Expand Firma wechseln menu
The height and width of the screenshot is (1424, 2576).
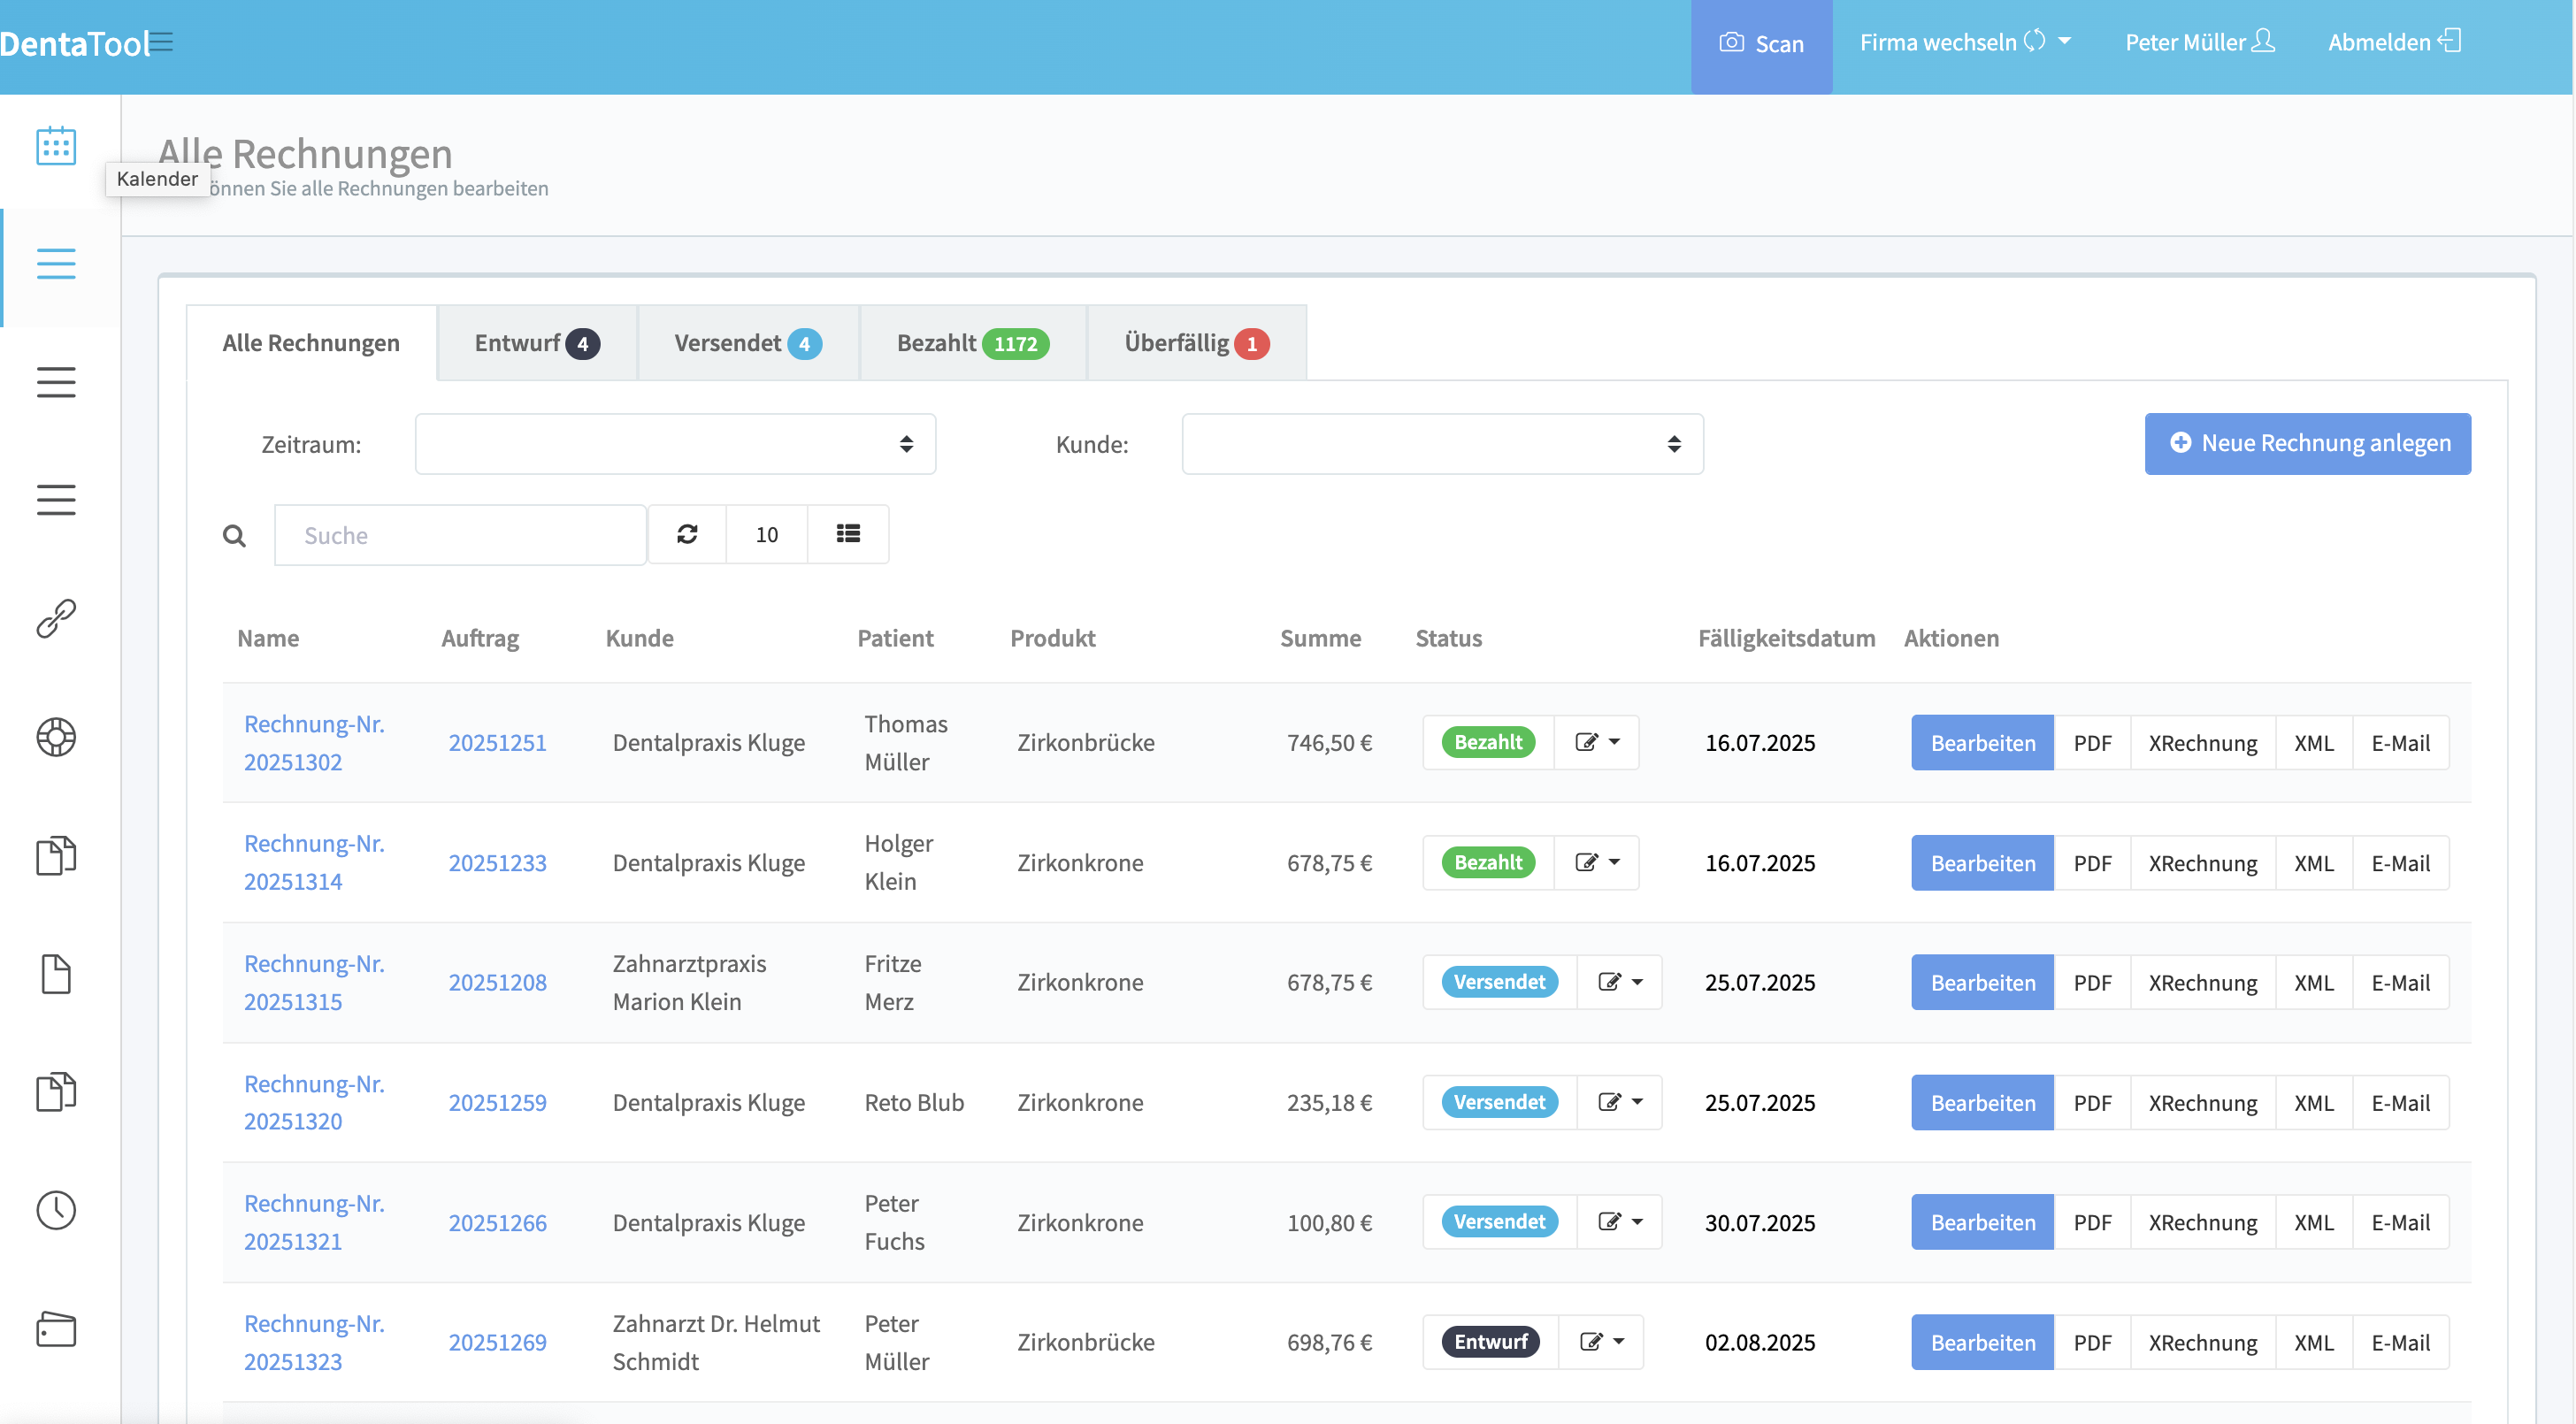click(1964, 42)
